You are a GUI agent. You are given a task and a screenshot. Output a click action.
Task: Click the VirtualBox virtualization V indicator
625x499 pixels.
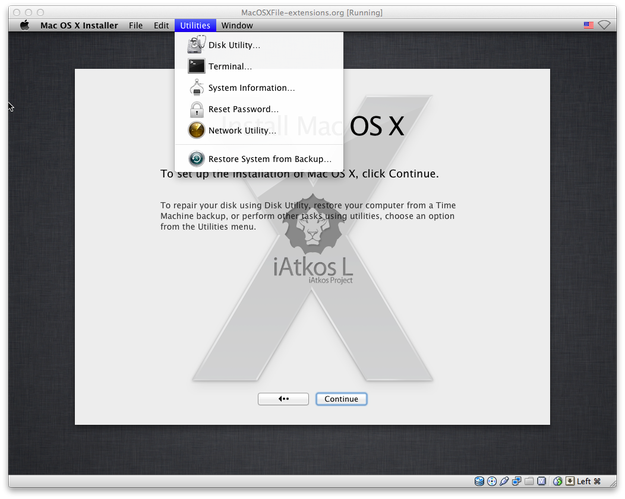pos(541,481)
